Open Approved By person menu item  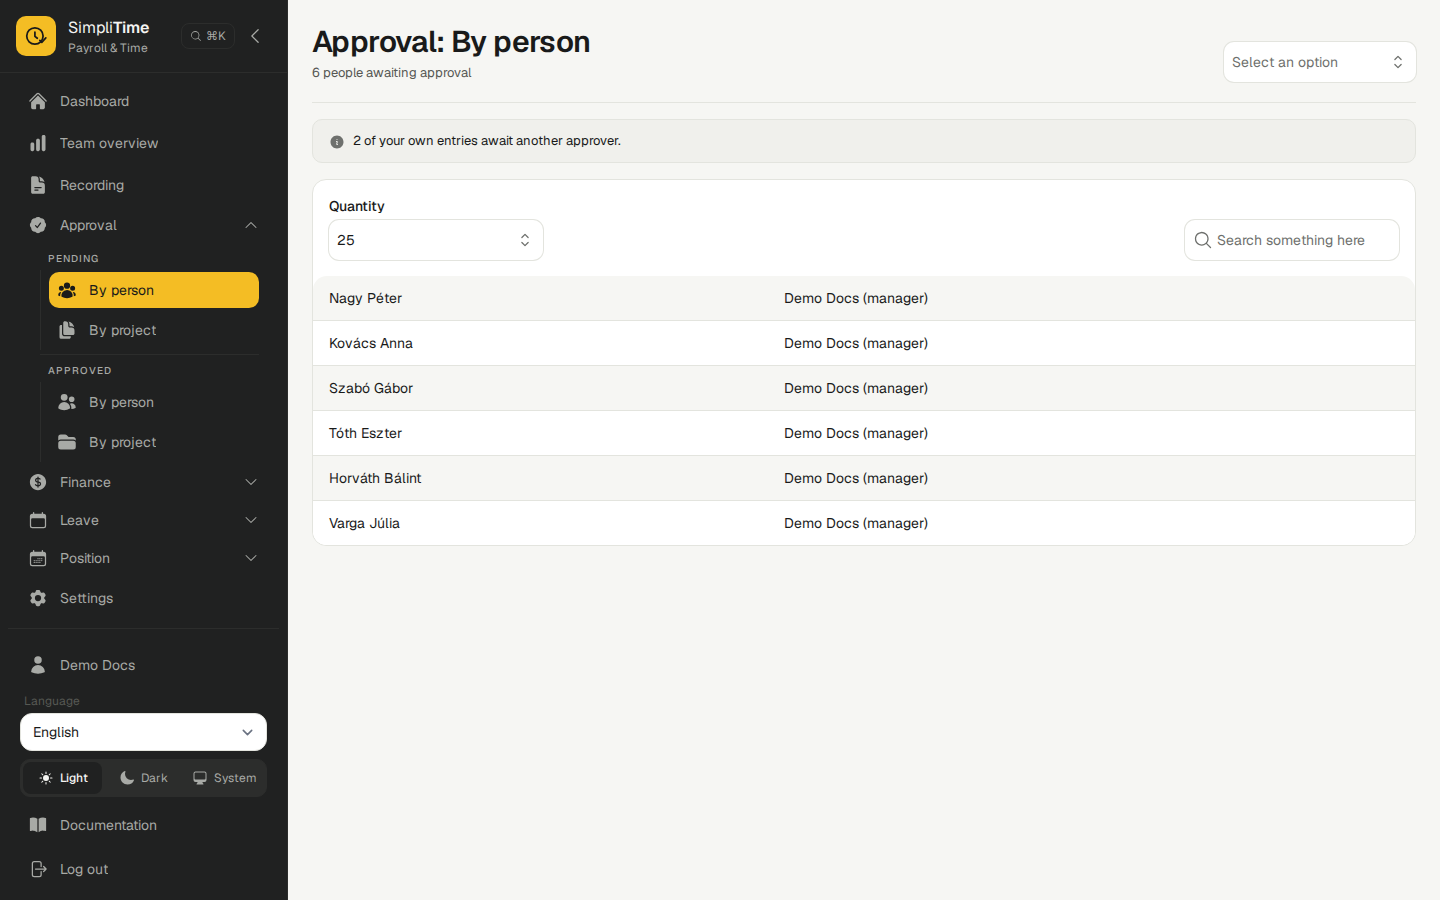(154, 402)
